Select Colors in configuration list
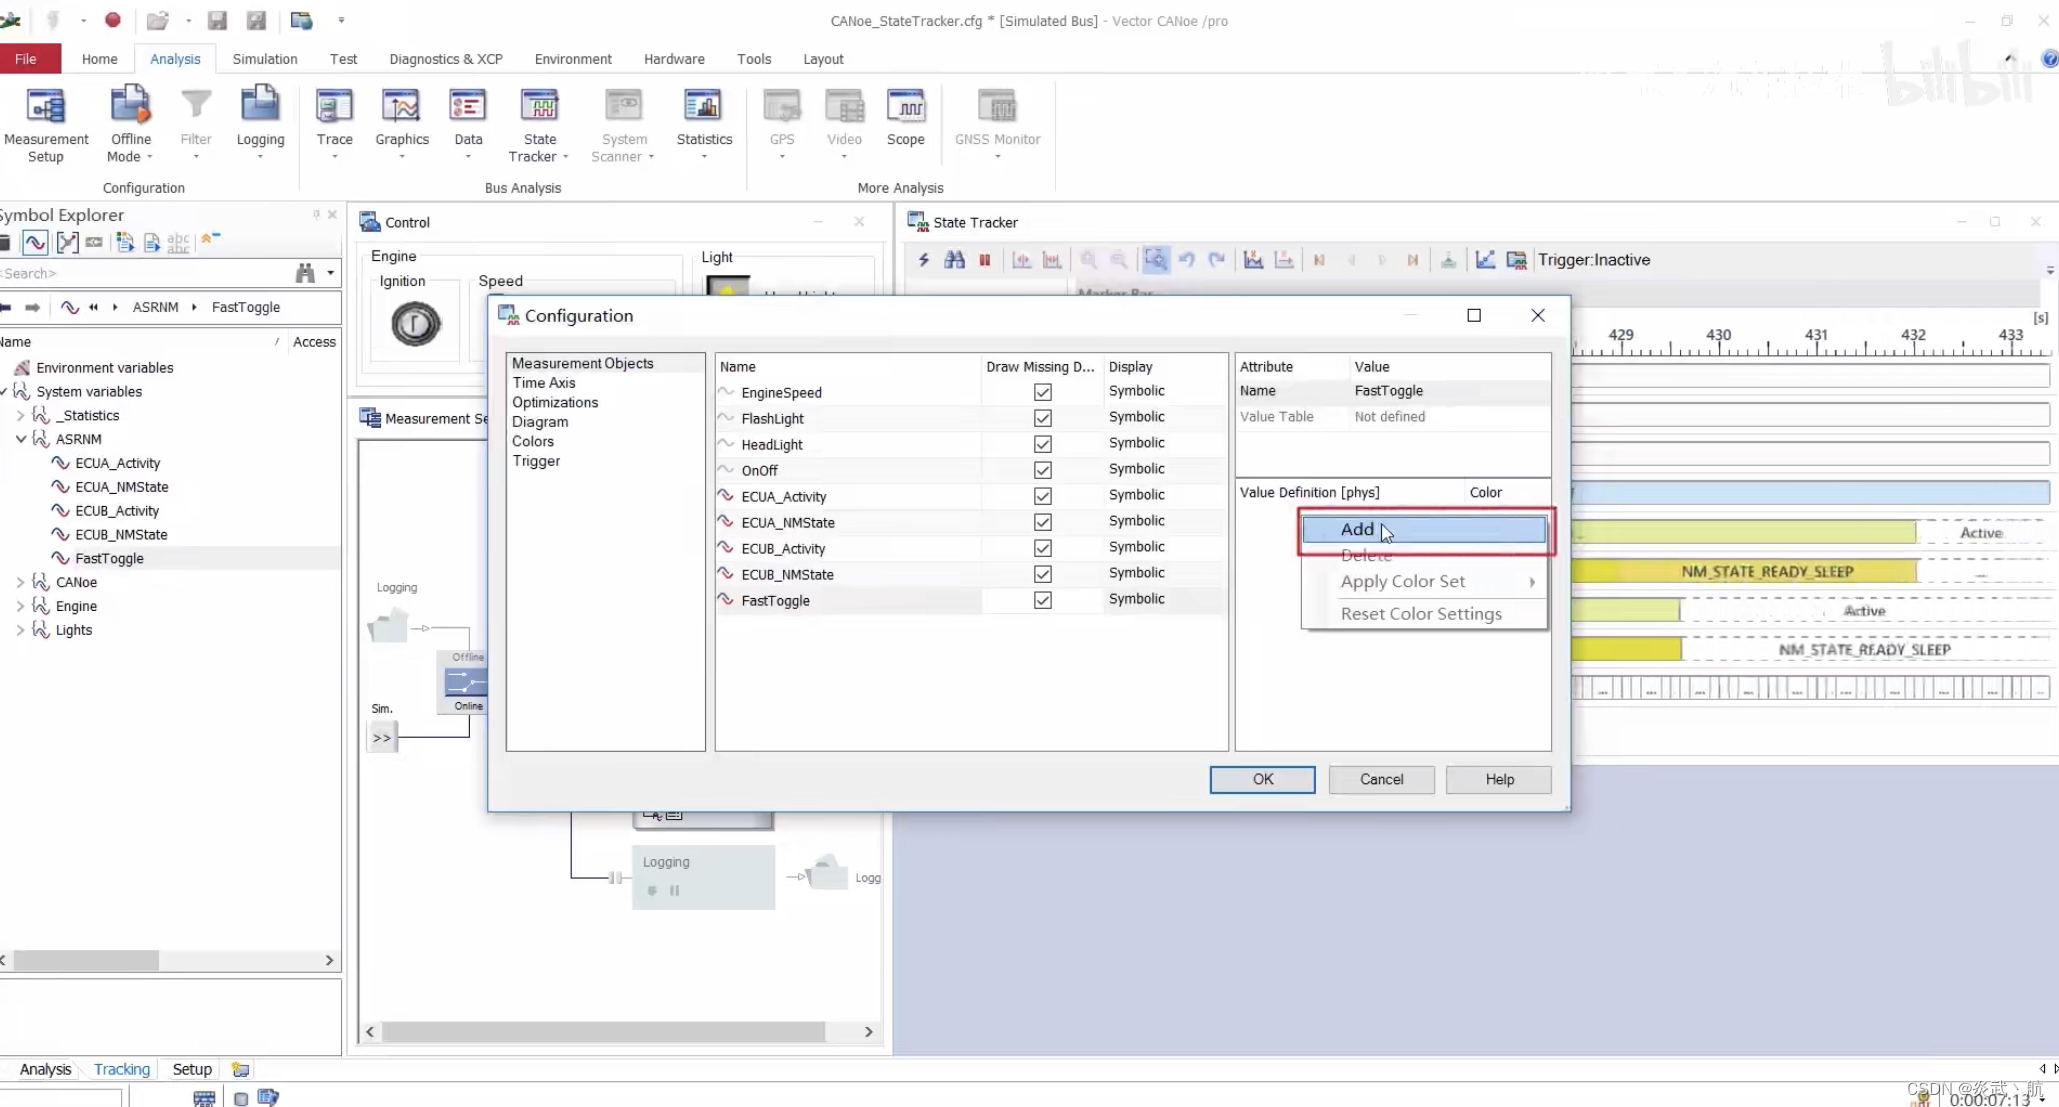 point(532,441)
